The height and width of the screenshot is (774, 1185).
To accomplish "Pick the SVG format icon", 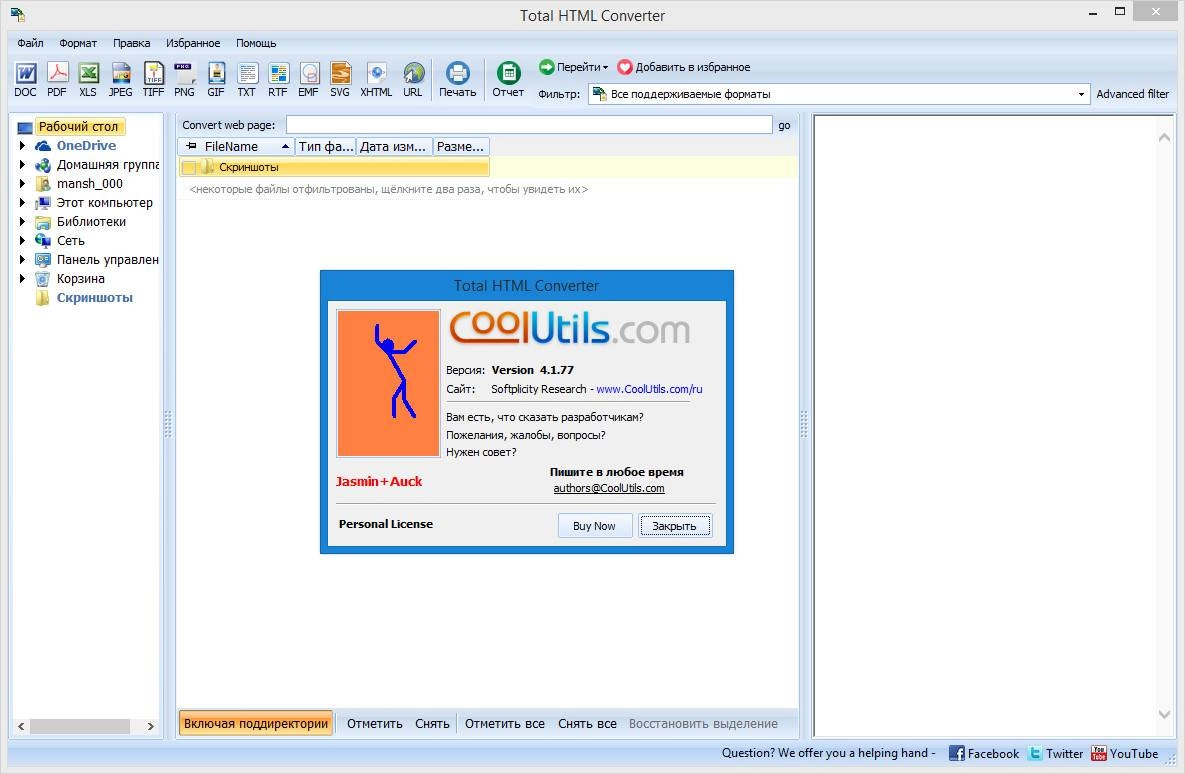I will click(x=340, y=79).
